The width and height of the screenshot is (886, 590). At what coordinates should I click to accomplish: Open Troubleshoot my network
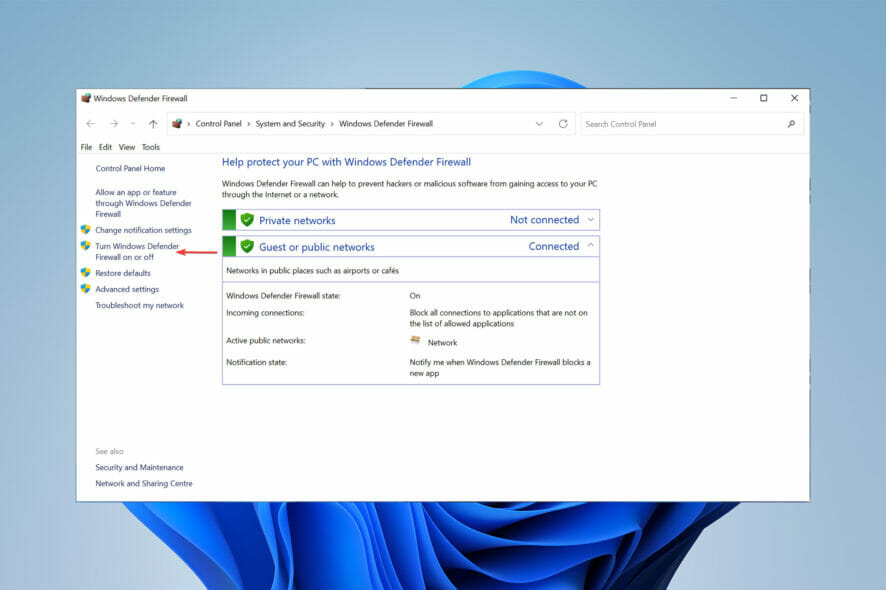click(x=139, y=305)
